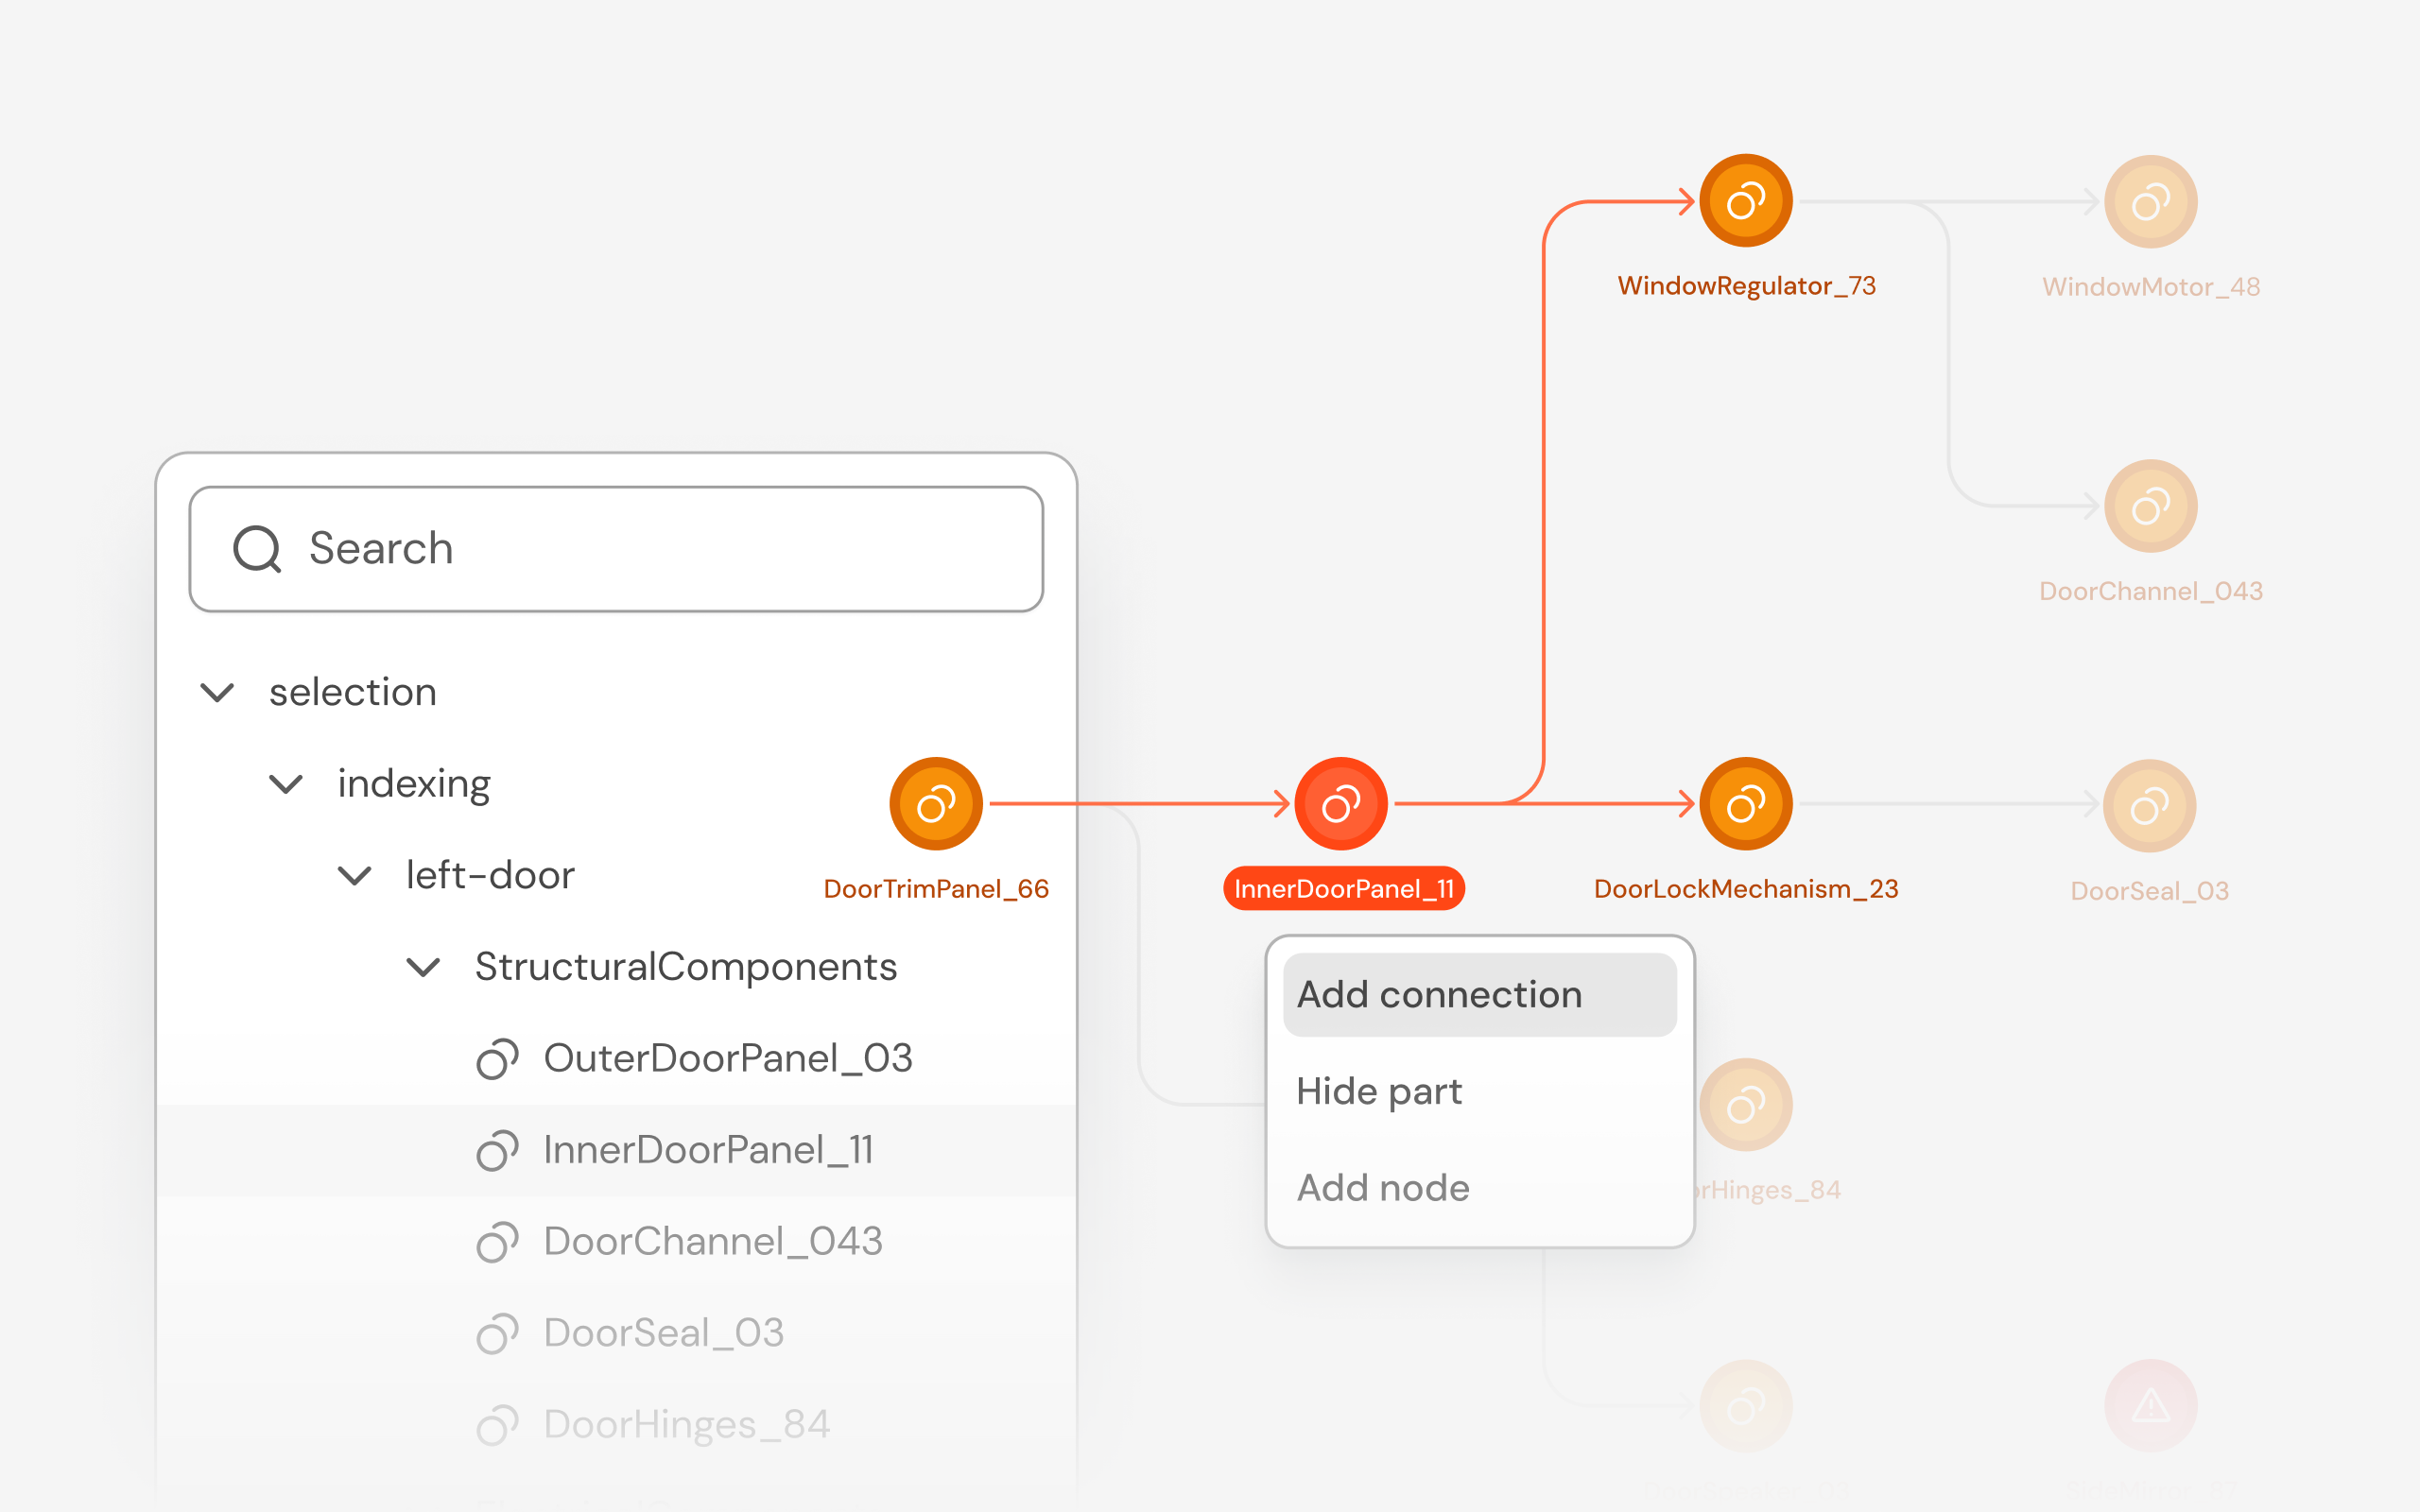Select OuterDoorPanel_03 part icon in tree
Screen dimensions: 2420x1512
tap(497, 1059)
